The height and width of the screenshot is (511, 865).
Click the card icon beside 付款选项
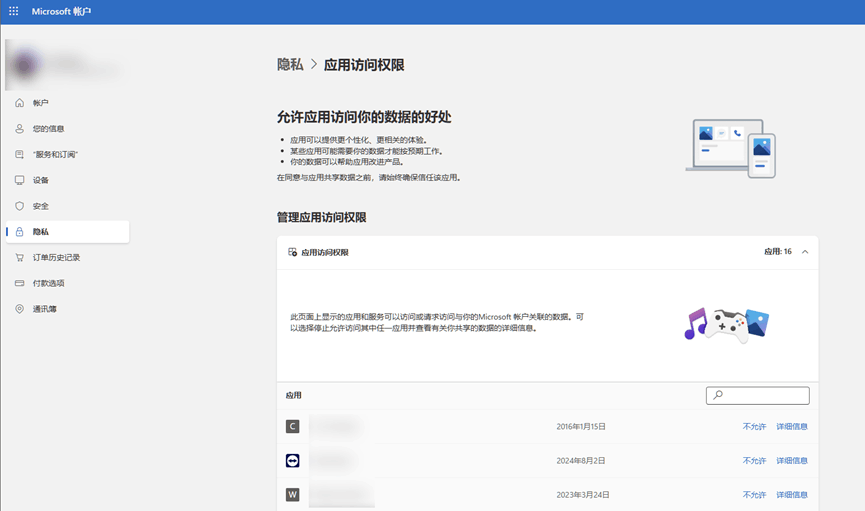(x=19, y=283)
